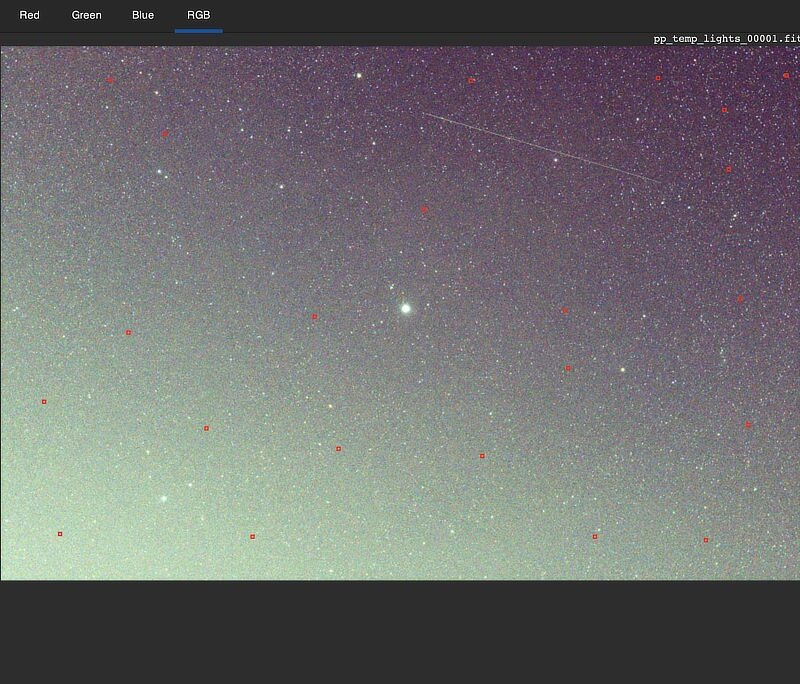Click the brightest star at image center
Image resolution: width=800 pixels, height=684 pixels.
(x=406, y=308)
